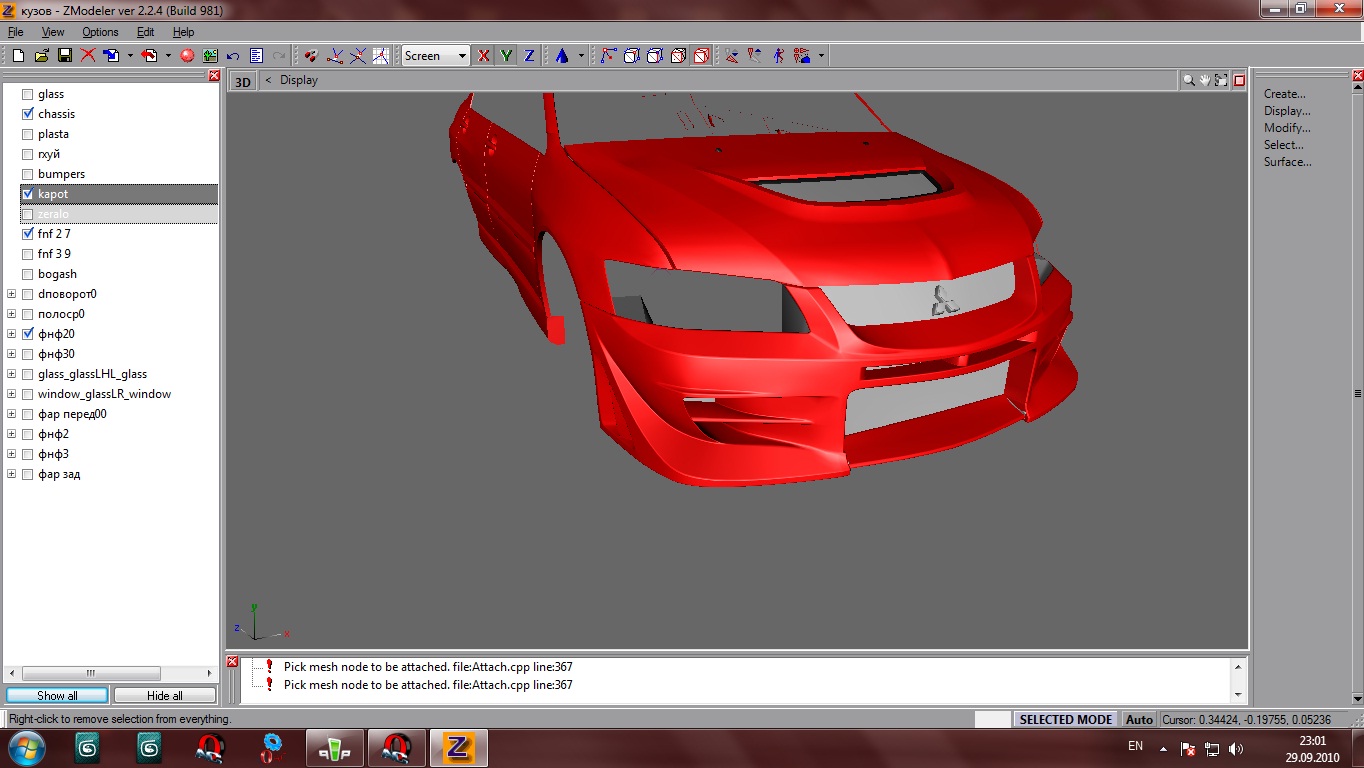Click the Hide all button
Image resolution: width=1364 pixels, height=768 pixels.
click(x=164, y=695)
